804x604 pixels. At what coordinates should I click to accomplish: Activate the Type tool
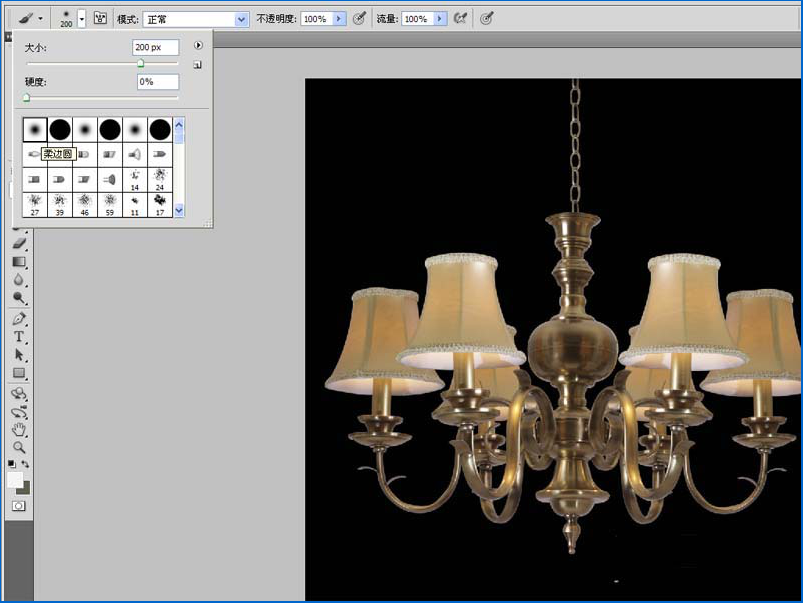(19, 337)
